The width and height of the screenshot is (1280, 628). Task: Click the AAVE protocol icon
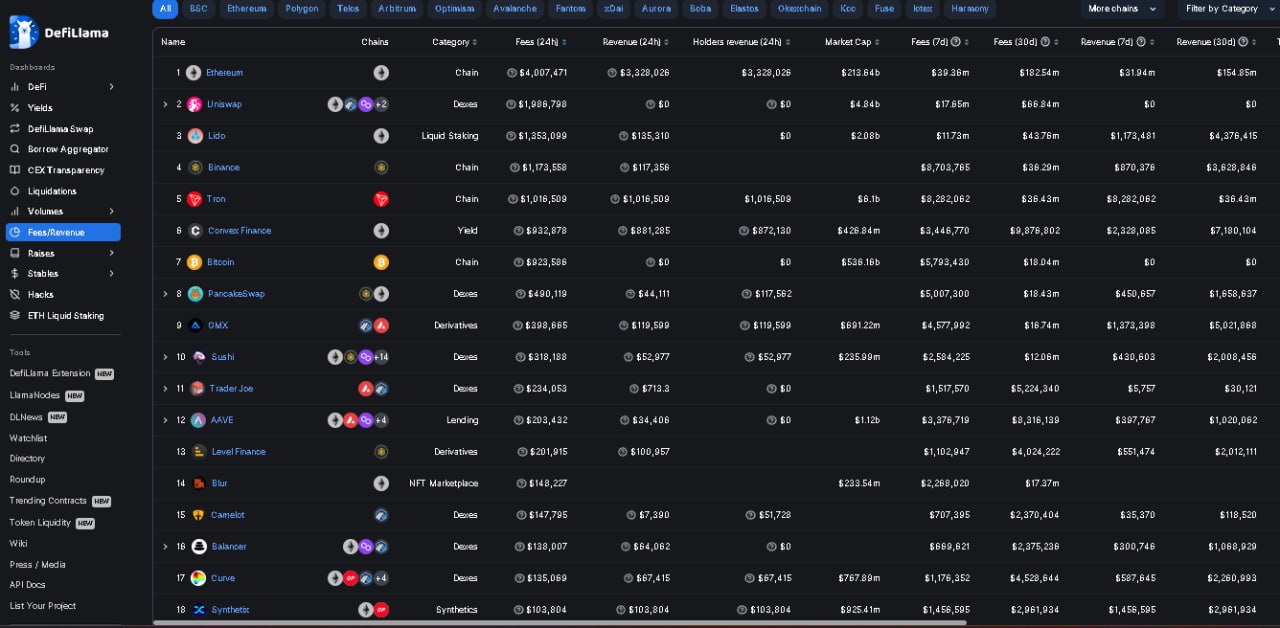(199, 420)
